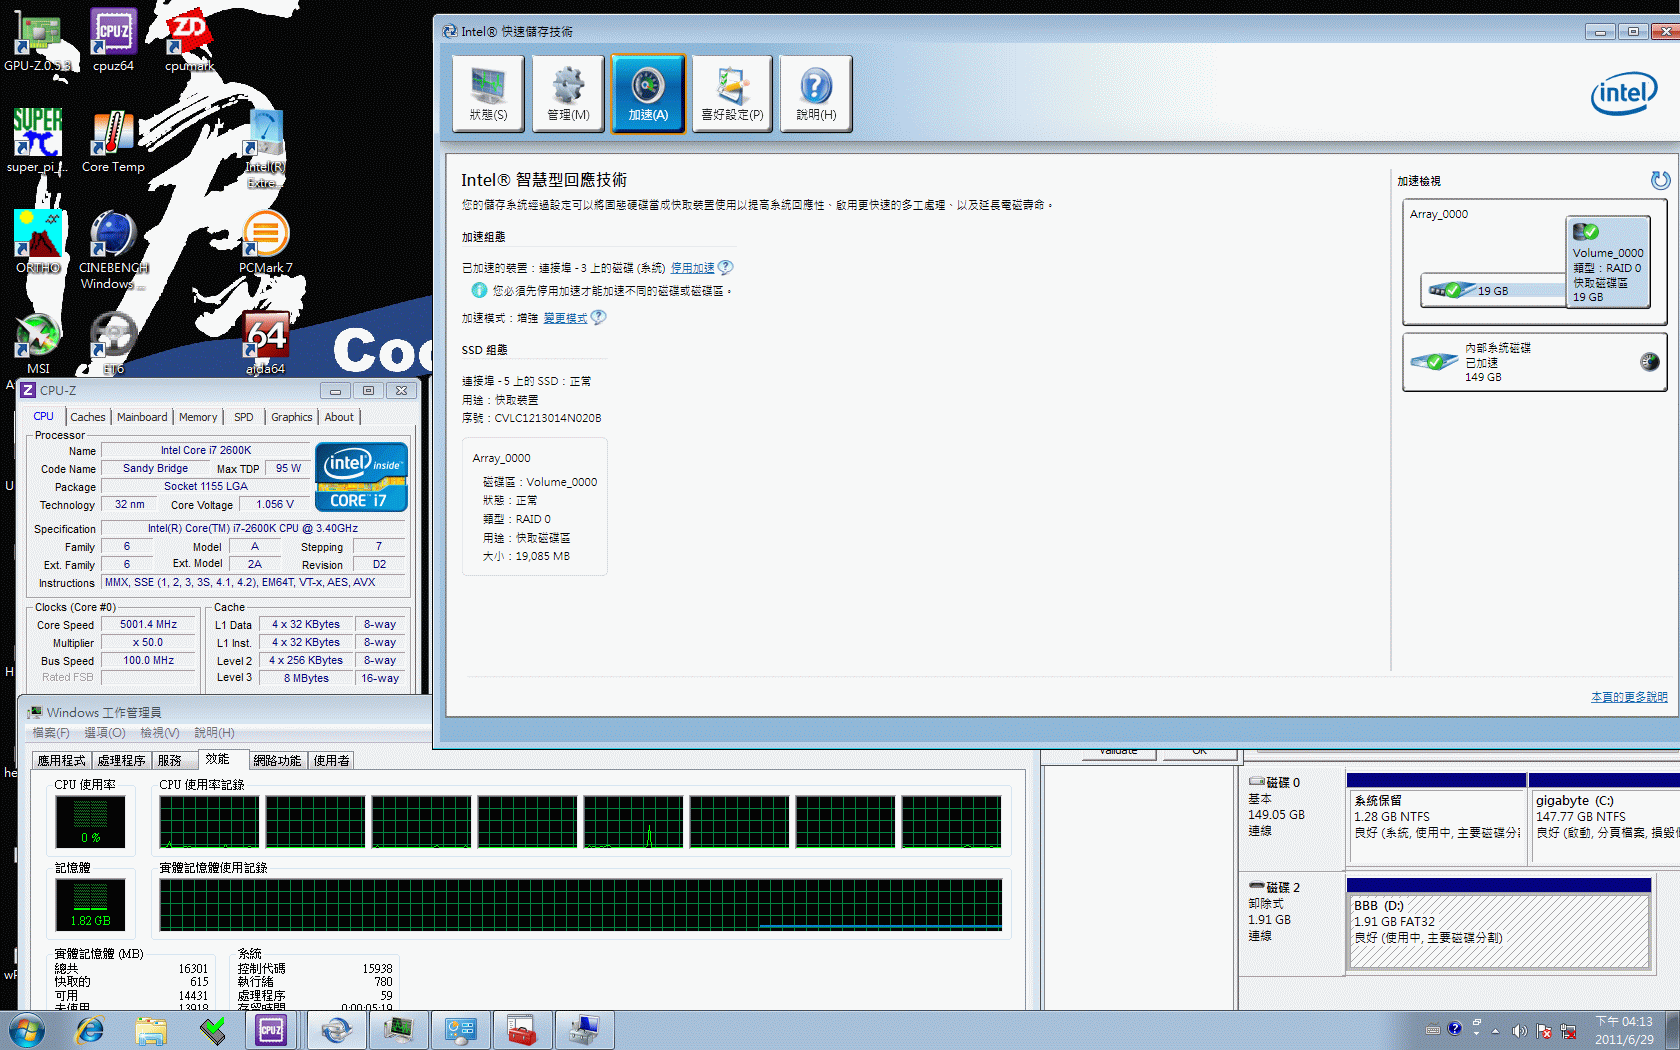Click the 變更模式 change mode link

click(565, 318)
